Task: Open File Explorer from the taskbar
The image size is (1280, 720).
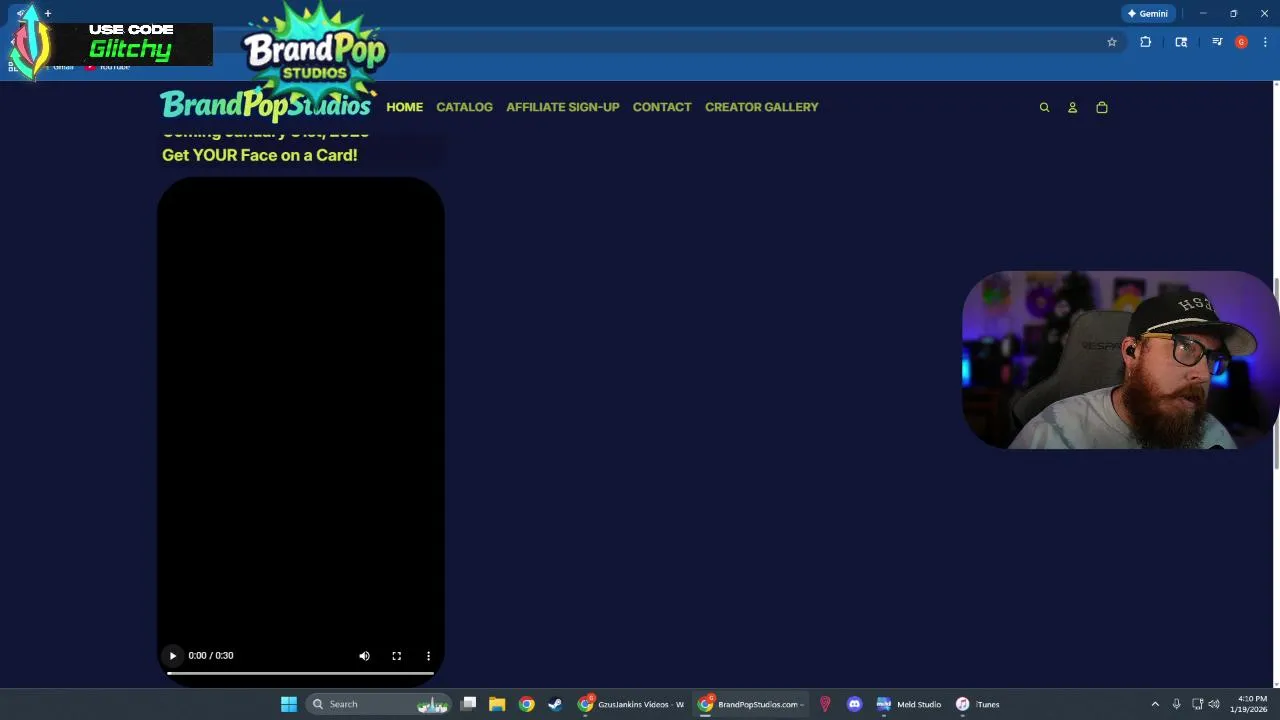Action: point(497,704)
